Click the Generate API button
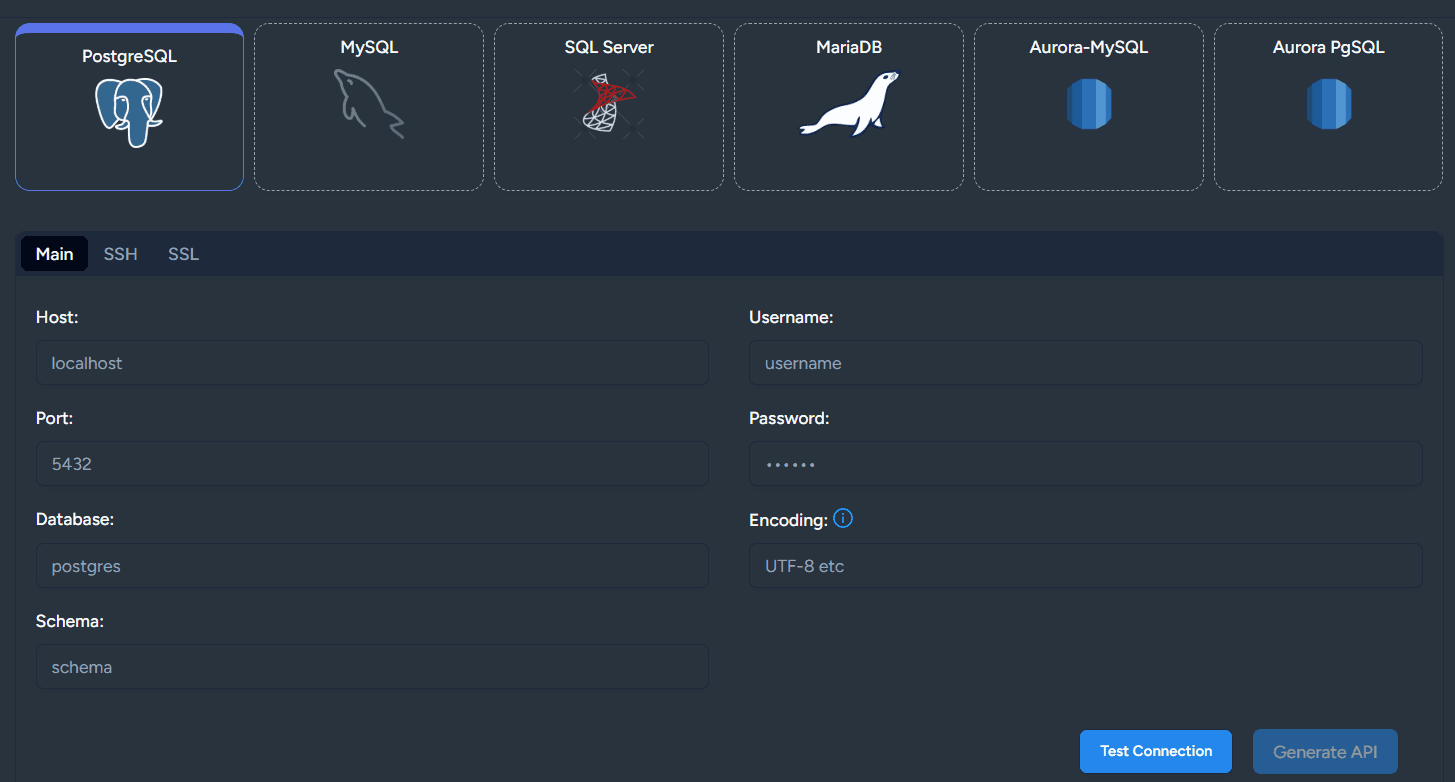Image resolution: width=1455 pixels, height=782 pixels. coord(1325,752)
